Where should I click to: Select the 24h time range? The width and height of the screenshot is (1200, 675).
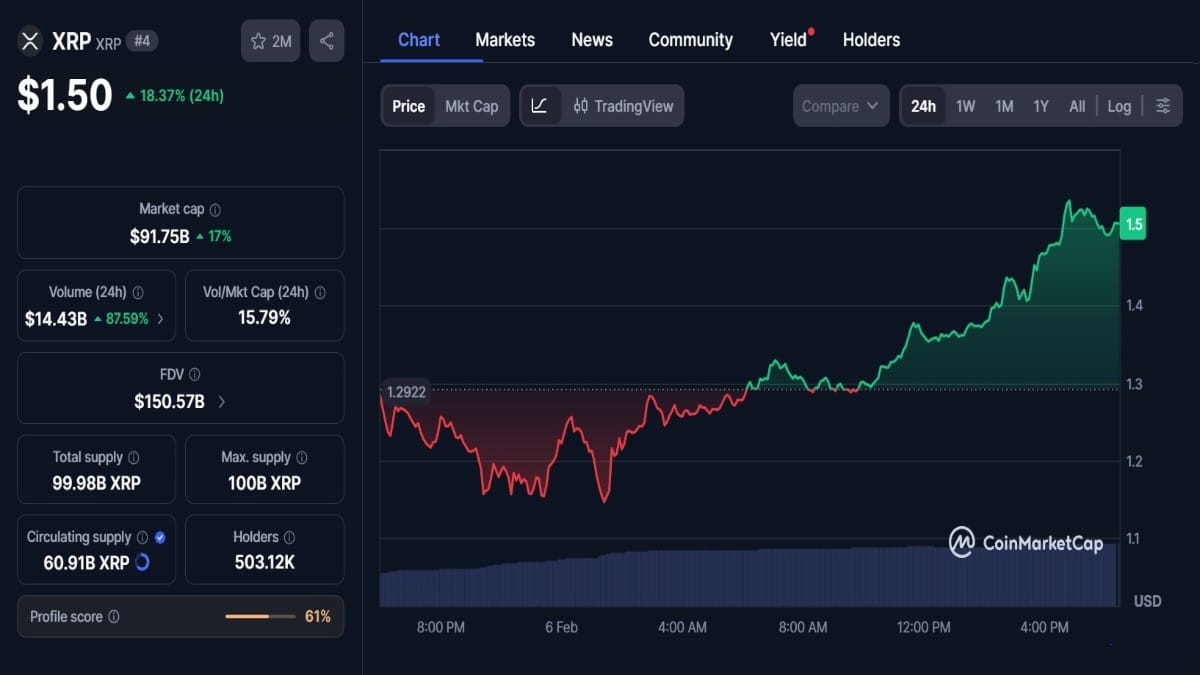[x=923, y=106]
